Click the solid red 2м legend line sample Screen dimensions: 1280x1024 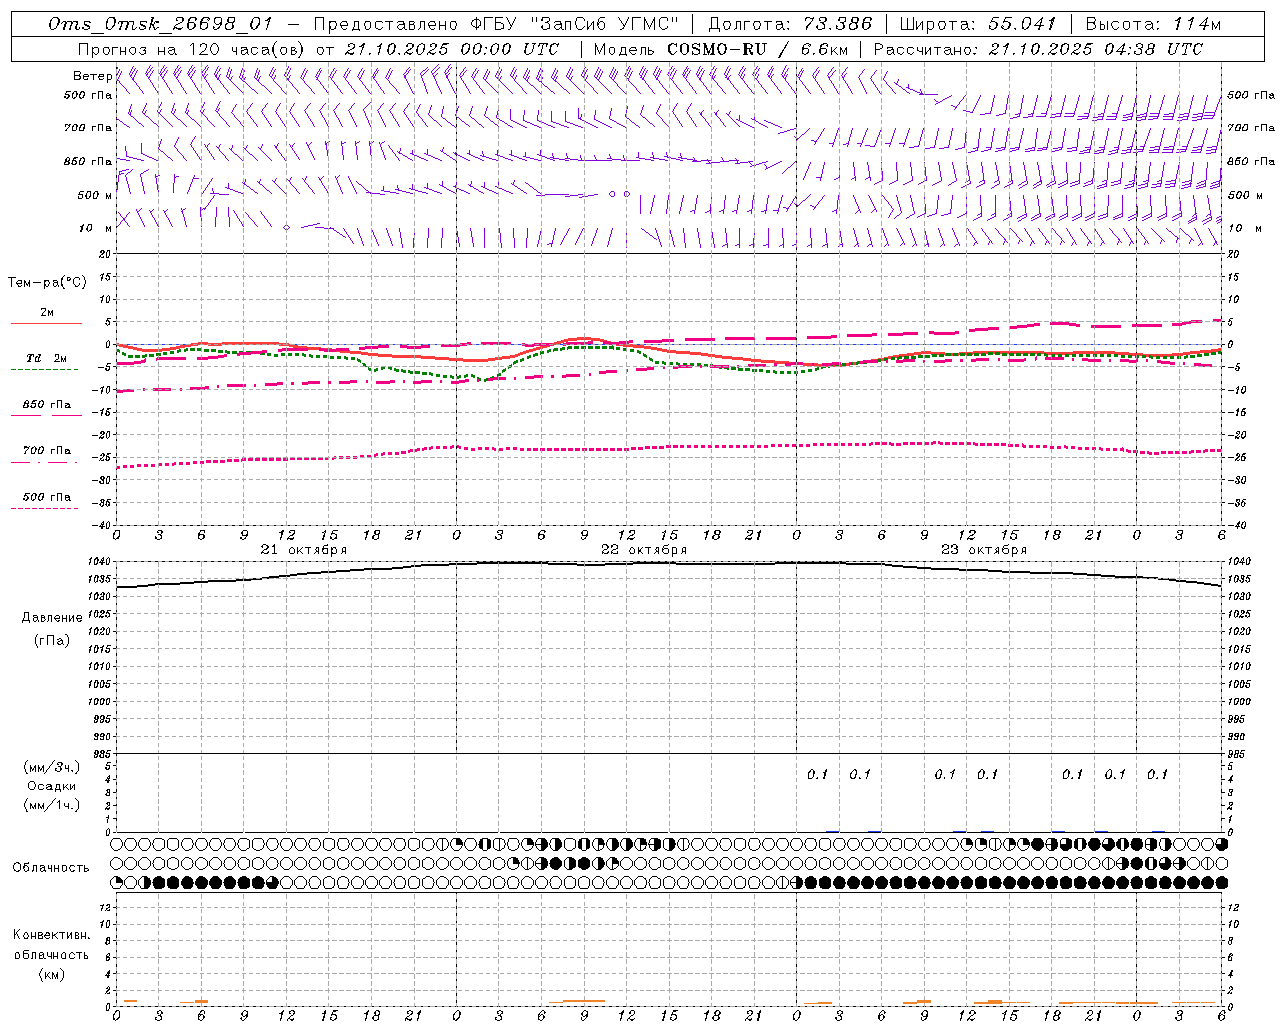(46, 323)
